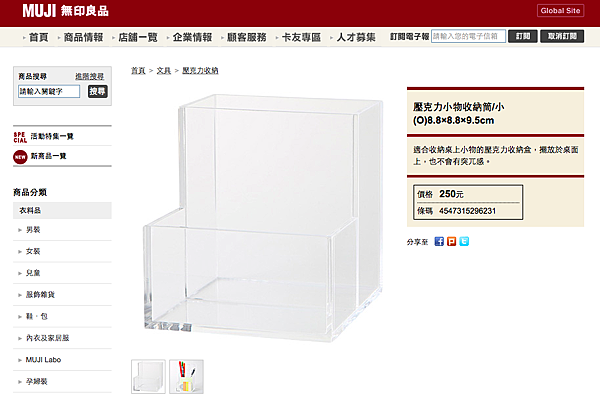Open the 壓克力收納 breadcrumb link
Viewport: 600px width, 405px height.
click(x=200, y=71)
